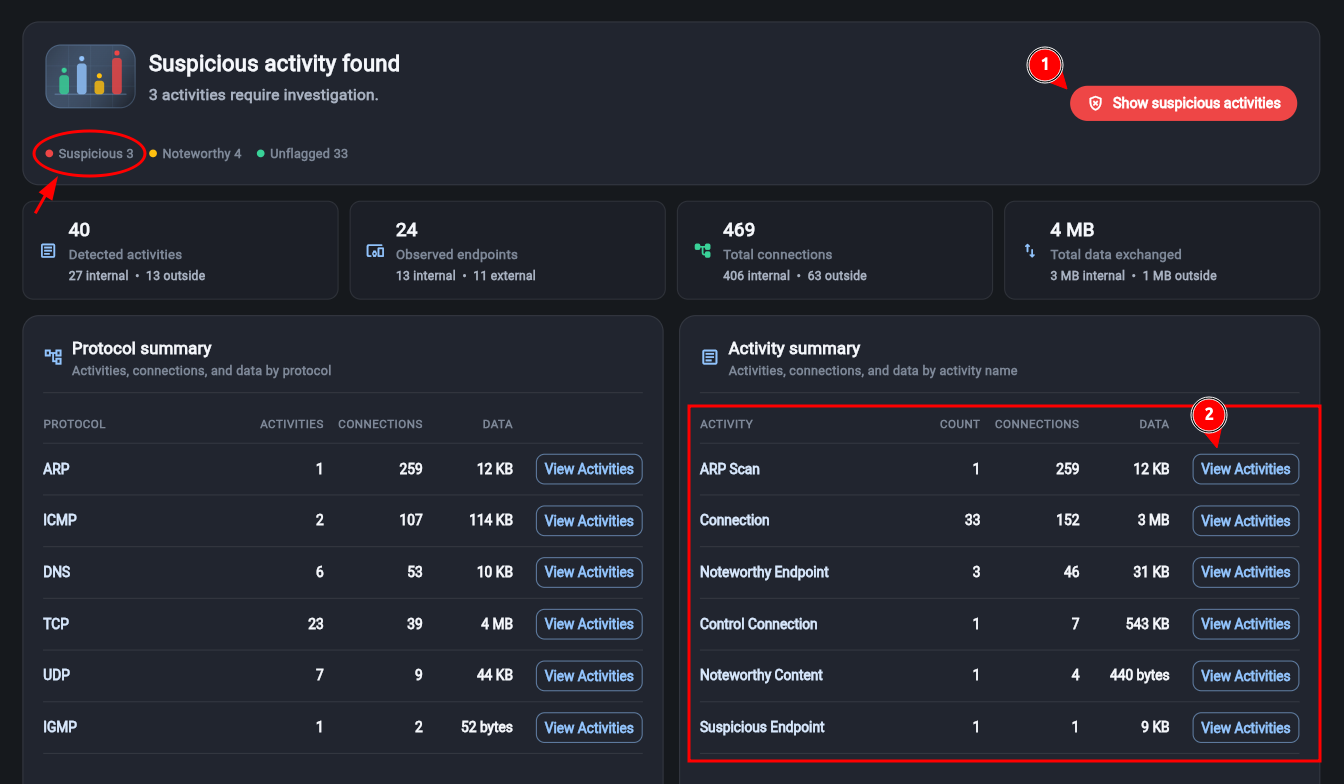
Task: Click Show suspicious activities button
Action: tap(1183, 103)
